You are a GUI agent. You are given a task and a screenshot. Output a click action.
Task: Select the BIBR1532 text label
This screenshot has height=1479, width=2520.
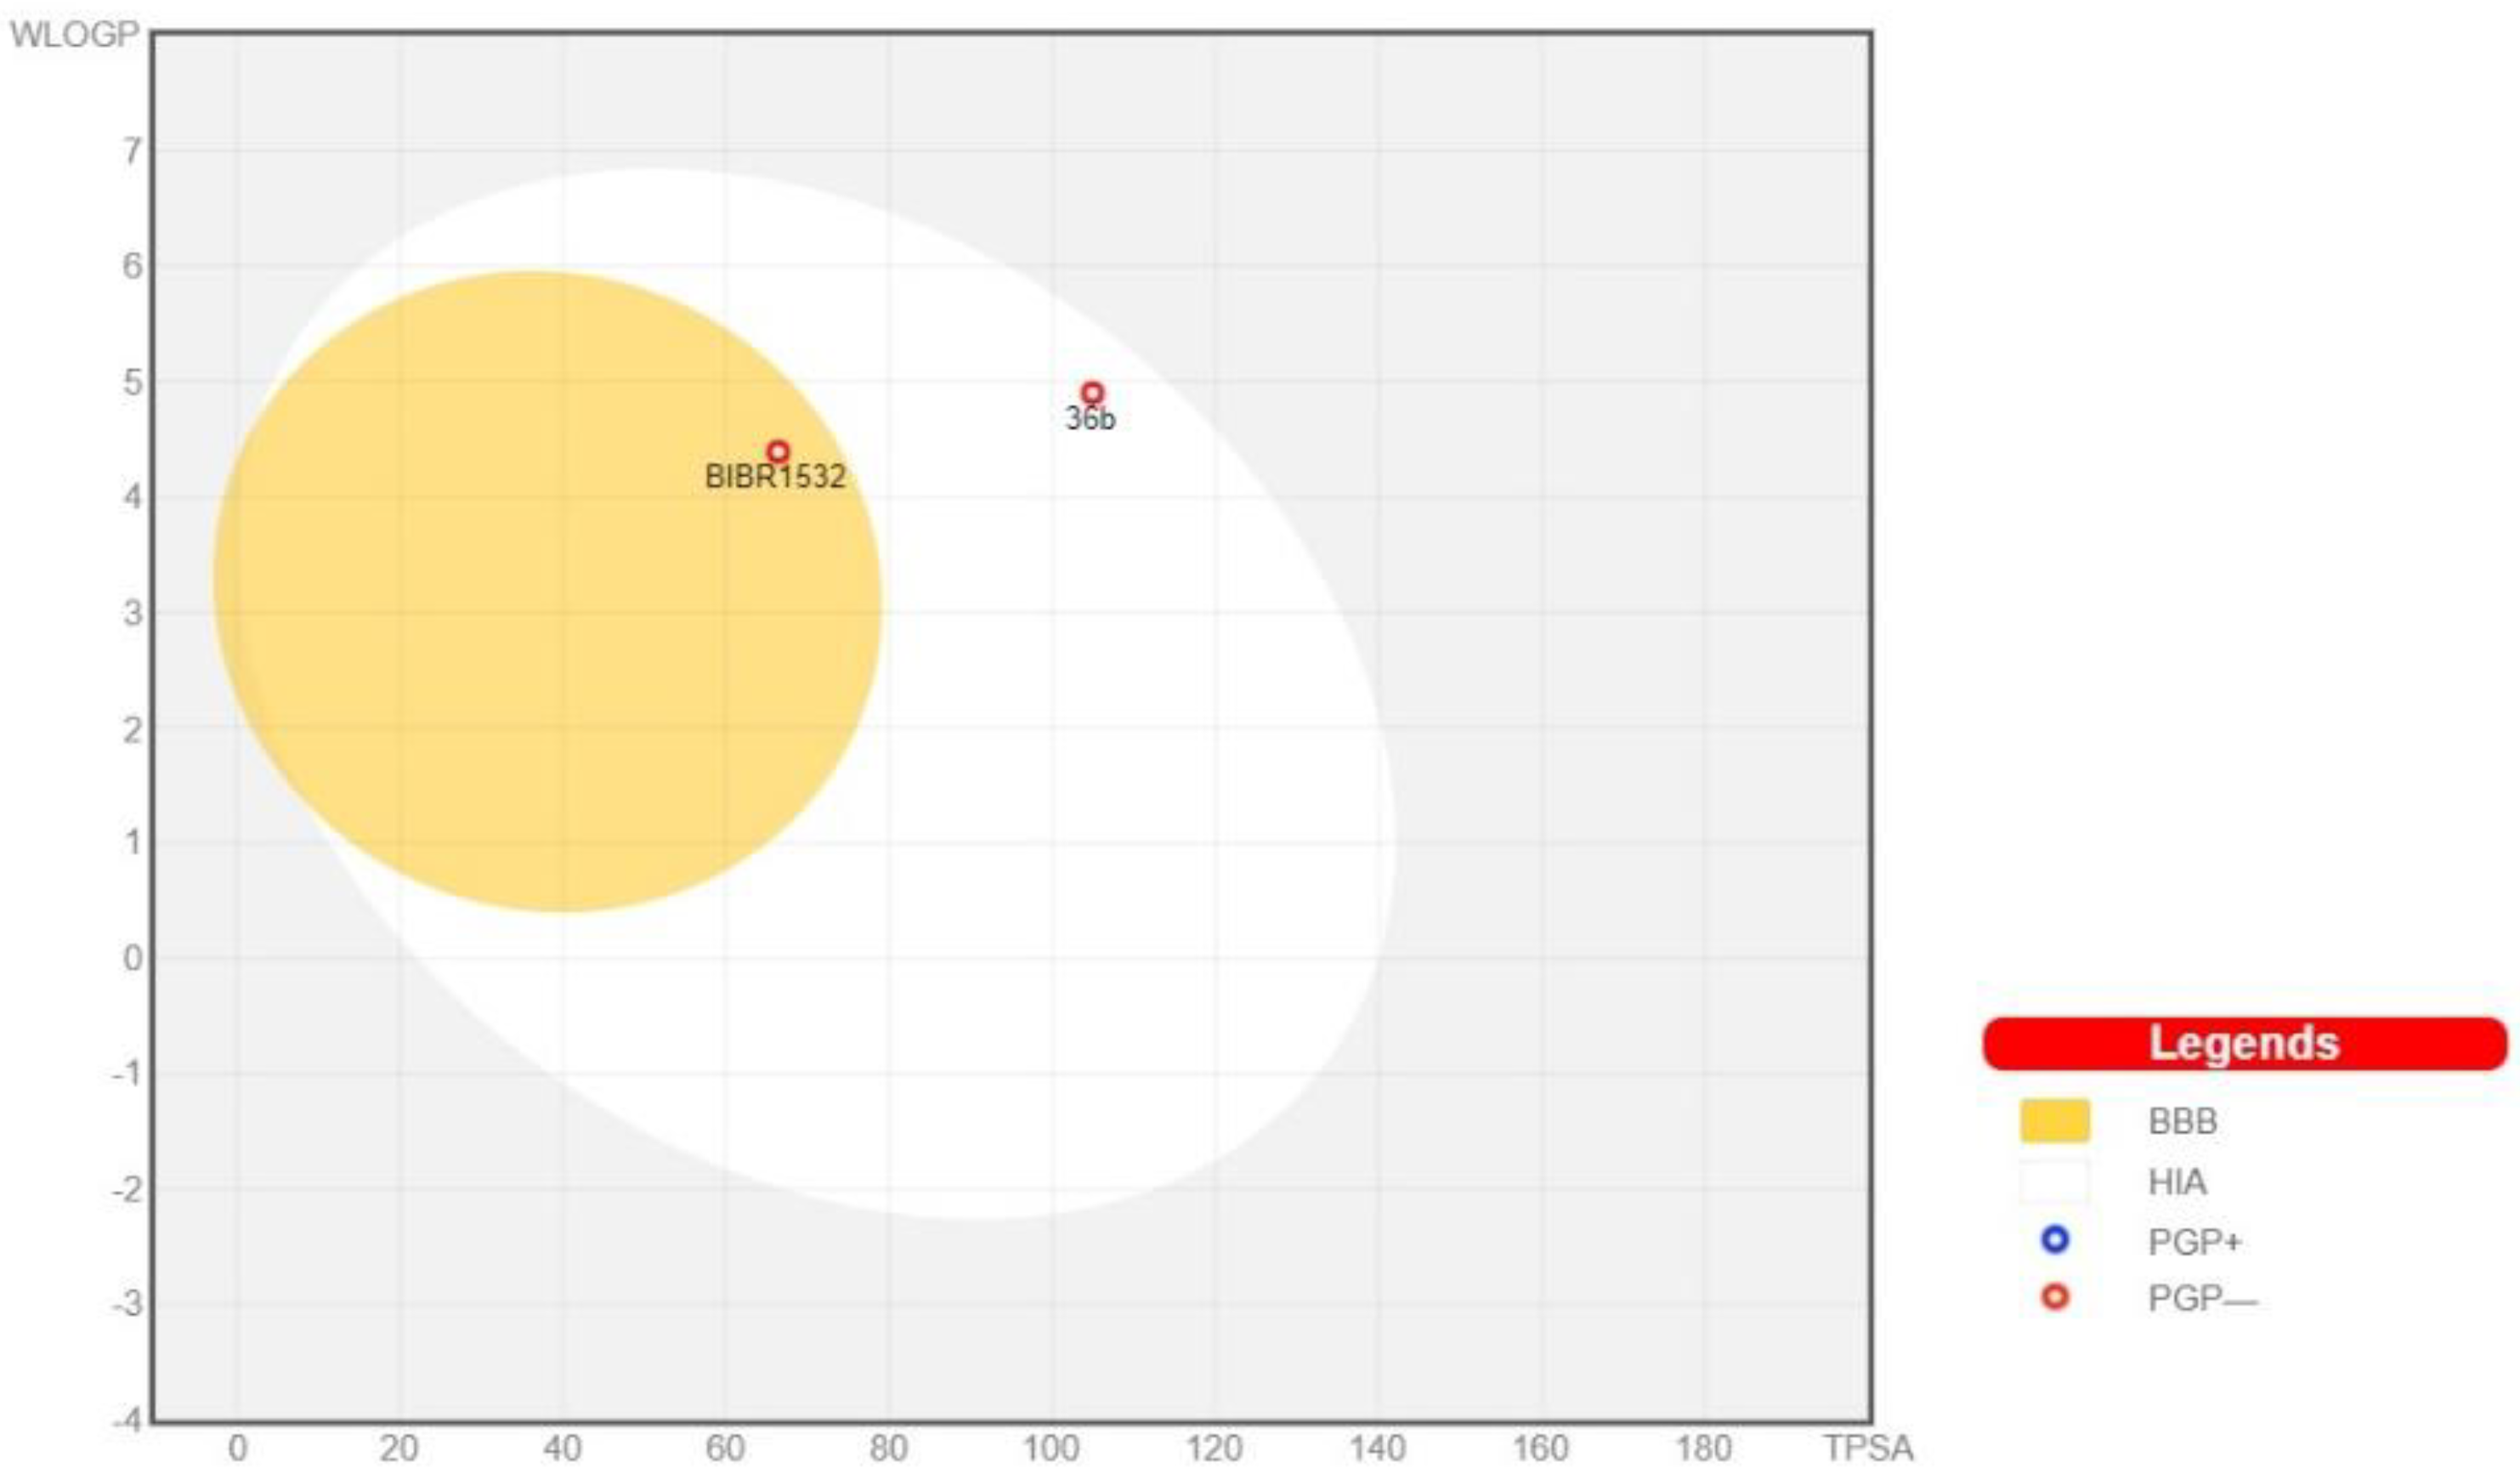coord(775,477)
